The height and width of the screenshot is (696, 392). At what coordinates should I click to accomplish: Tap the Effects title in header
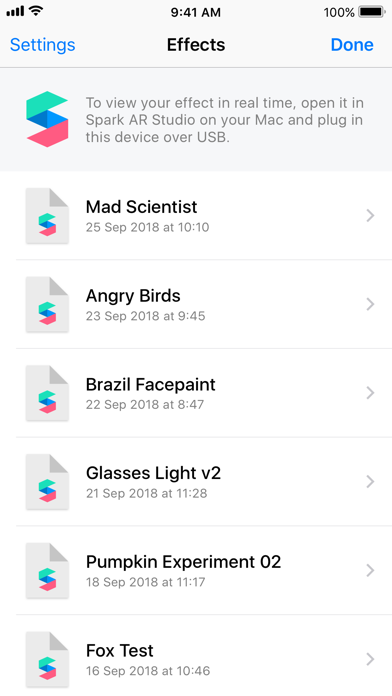(x=196, y=45)
